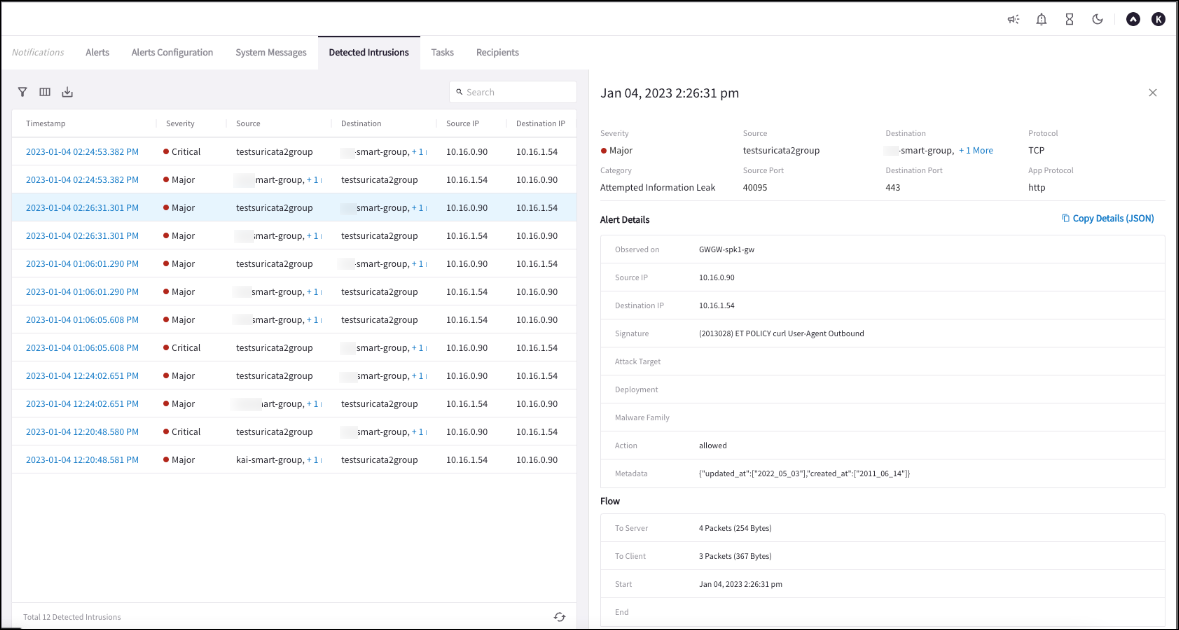Image resolution: width=1179 pixels, height=630 pixels.
Task: Toggle dark mode with the moon icon
Action: pyautogui.click(x=1097, y=19)
